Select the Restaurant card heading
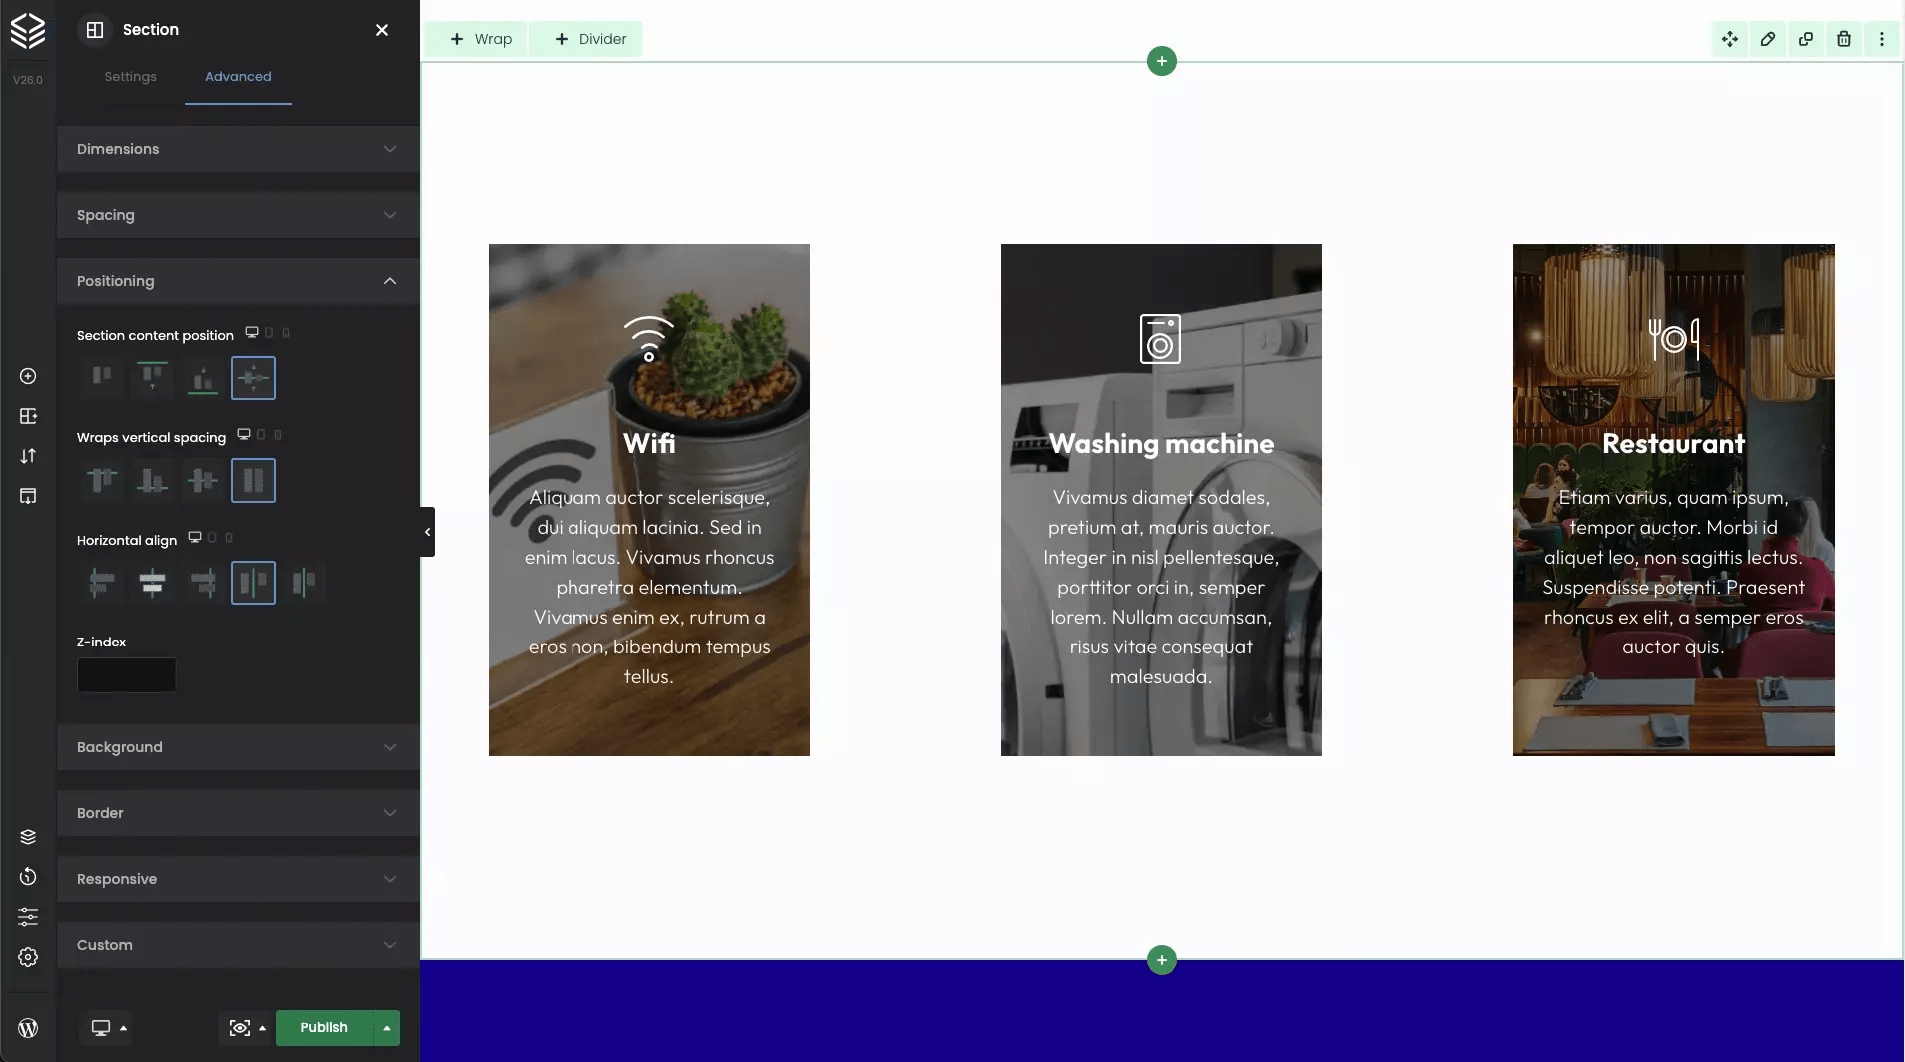 tap(1673, 444)
